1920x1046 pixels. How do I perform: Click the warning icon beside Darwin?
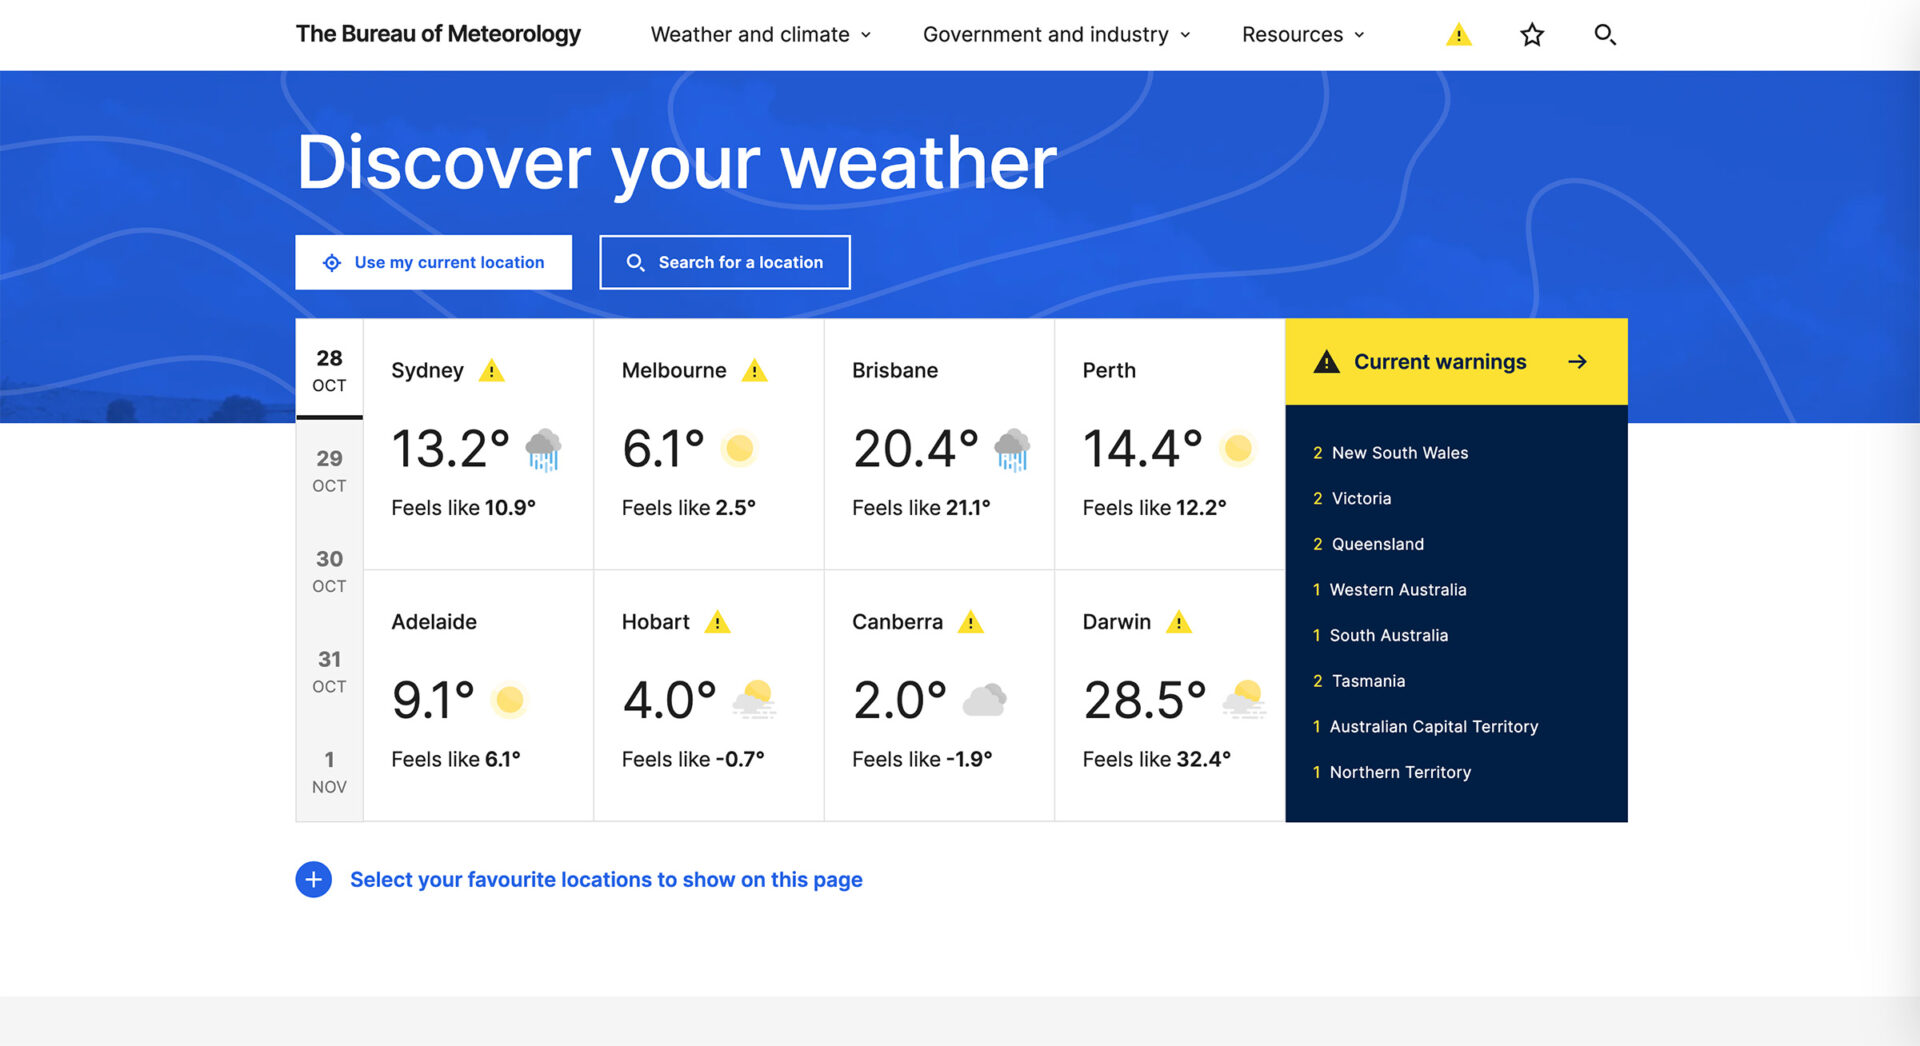[1179, 622]
